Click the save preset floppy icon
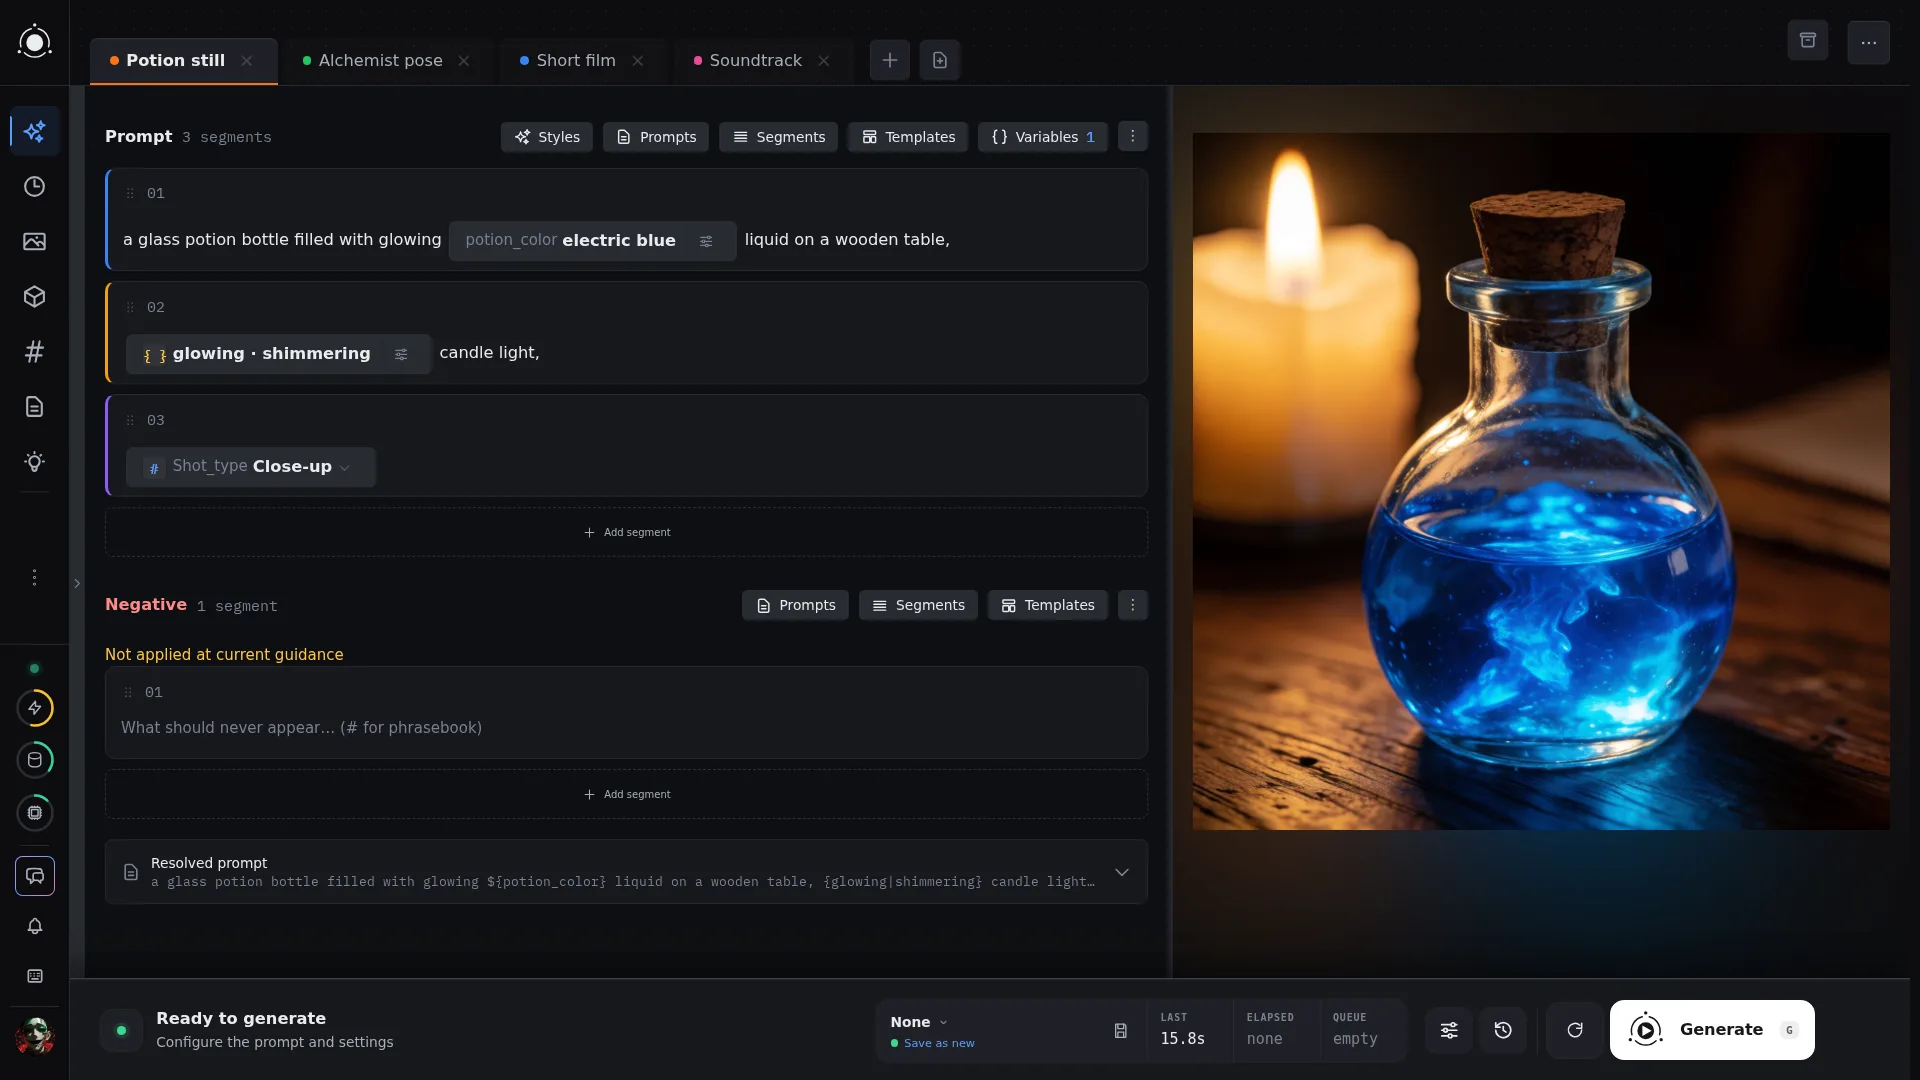This screenshot has height=1080, width=1920. click(x=1121, y=1031)
